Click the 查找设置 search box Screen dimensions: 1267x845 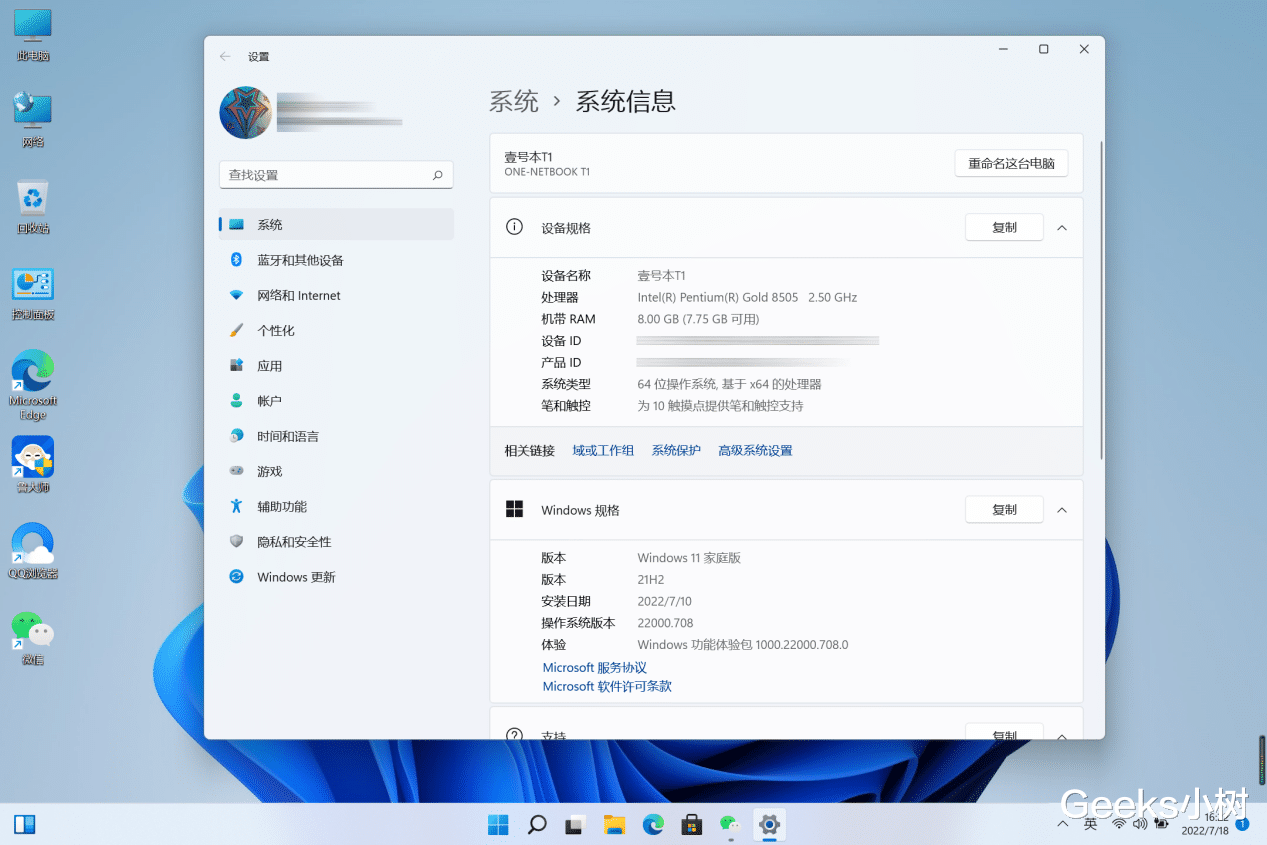coord(336,174)
